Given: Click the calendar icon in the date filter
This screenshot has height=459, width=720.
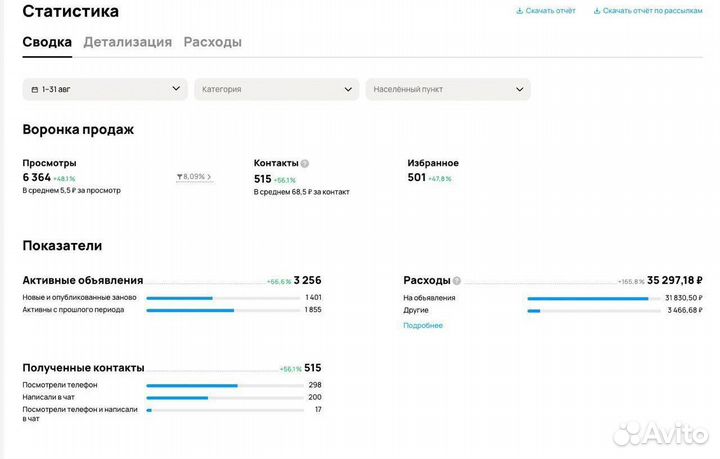Looking at the screenshot, I should pos(35,89).
